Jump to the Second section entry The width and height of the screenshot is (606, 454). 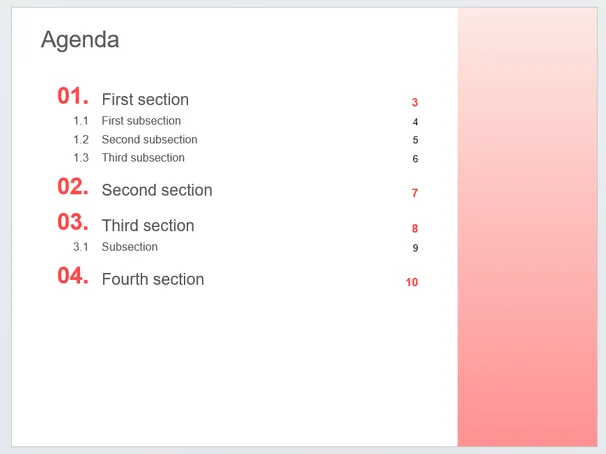point(157,190)
